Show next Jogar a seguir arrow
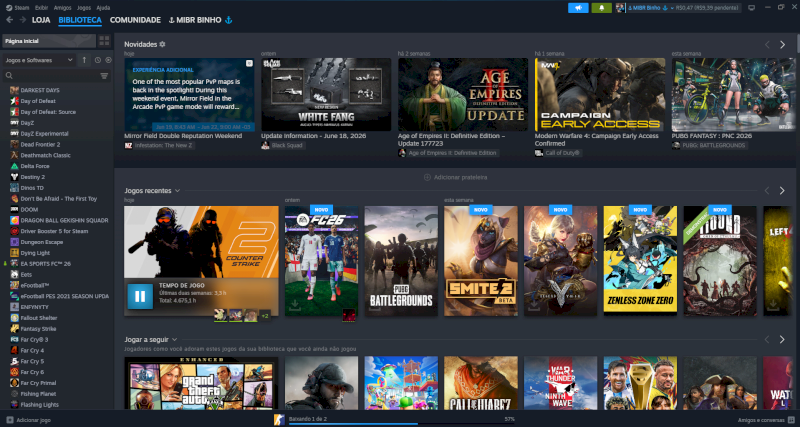The width and height of the screenshot is (800, 427). point(782,339)
